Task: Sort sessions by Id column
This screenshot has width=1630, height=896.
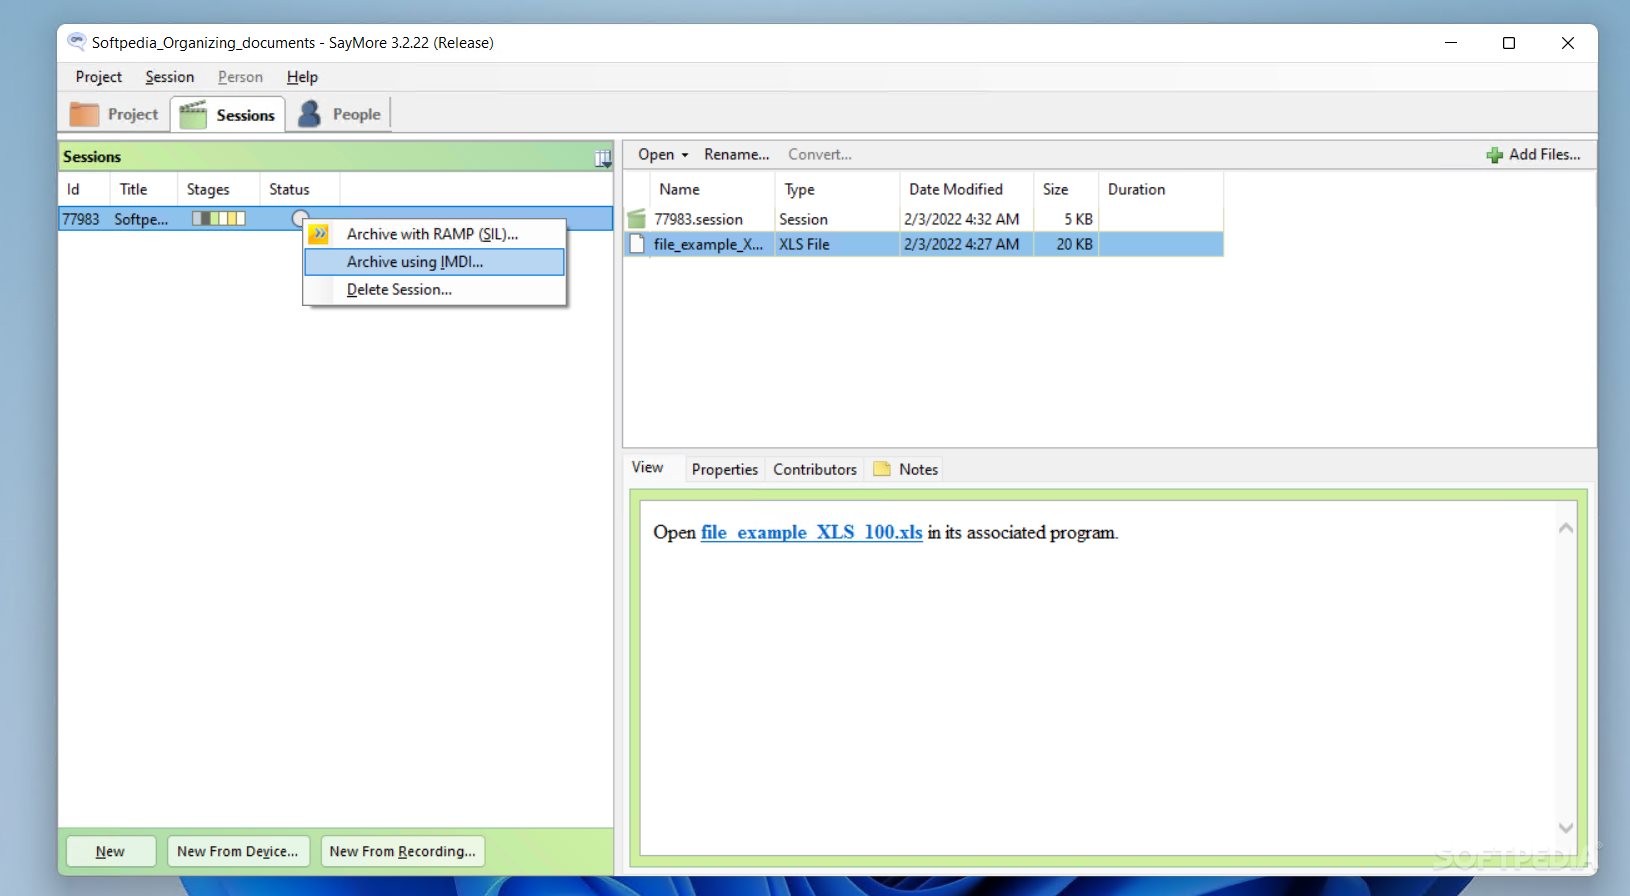Action: pos(84,189)
